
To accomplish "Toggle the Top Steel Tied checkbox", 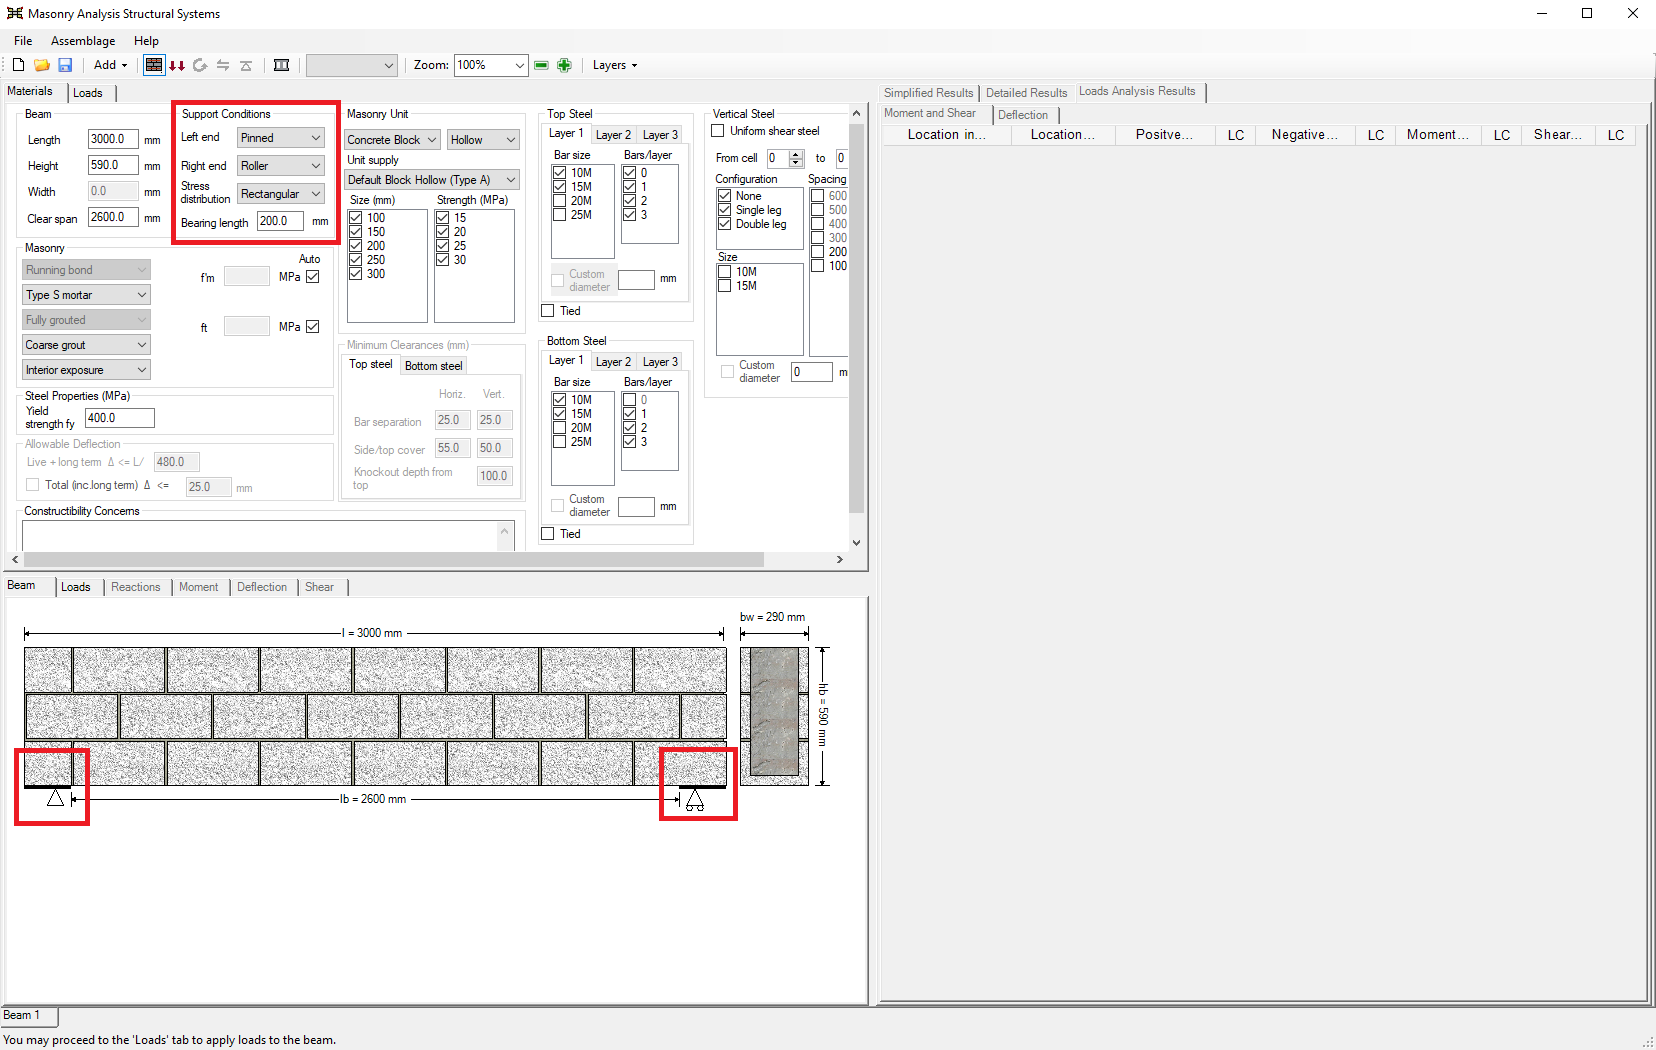I will 548,311.
